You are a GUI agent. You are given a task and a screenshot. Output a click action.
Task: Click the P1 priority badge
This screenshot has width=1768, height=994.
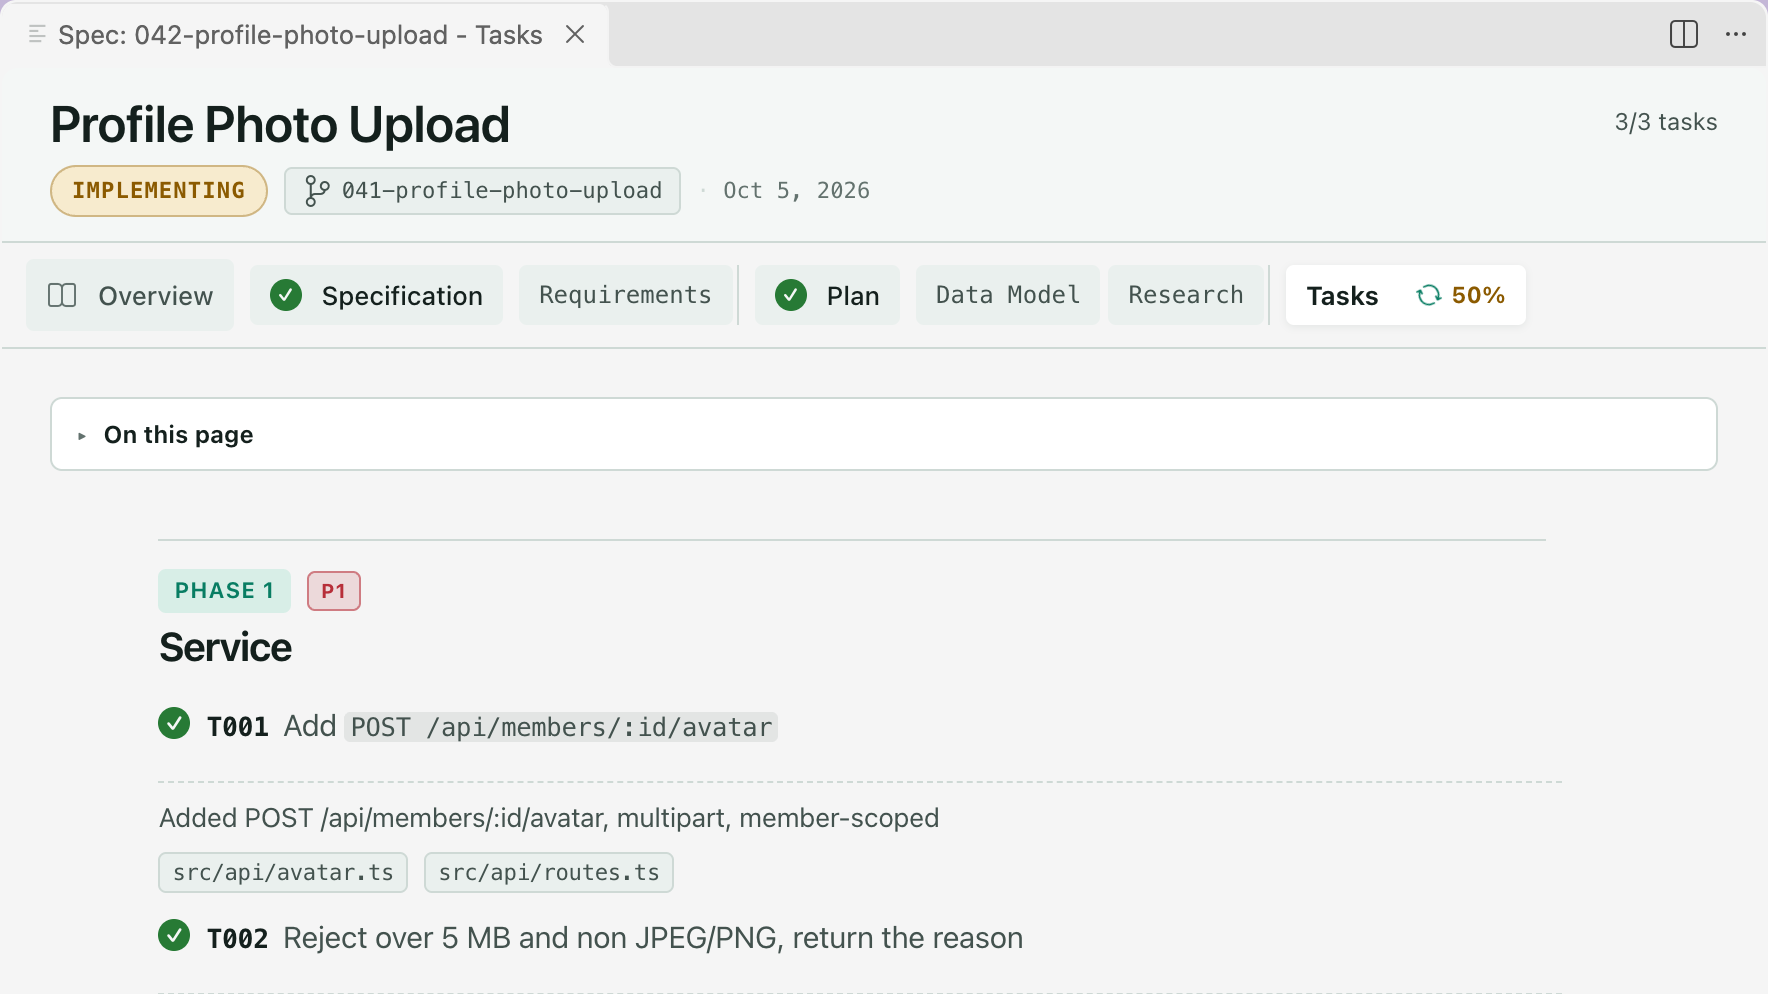point(334,591)
